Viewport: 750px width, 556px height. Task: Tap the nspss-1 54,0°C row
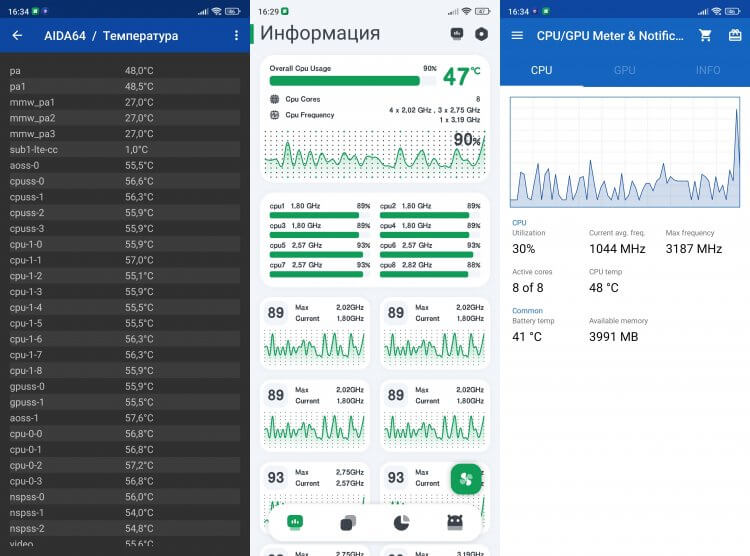tap(124, 513)
